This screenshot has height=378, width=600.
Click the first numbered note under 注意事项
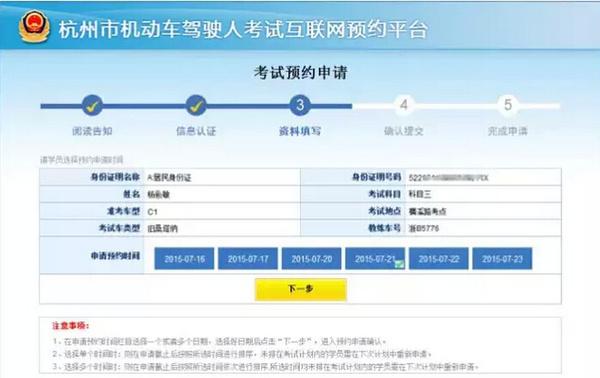pyautogui.click(x=220, y=341)
